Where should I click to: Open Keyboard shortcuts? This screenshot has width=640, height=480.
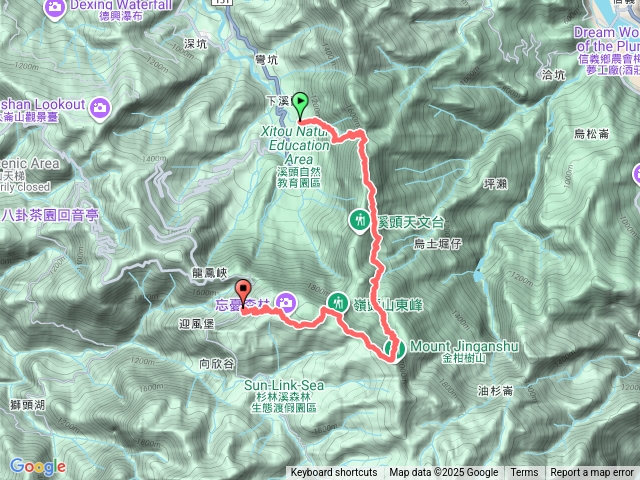point(333,473)
